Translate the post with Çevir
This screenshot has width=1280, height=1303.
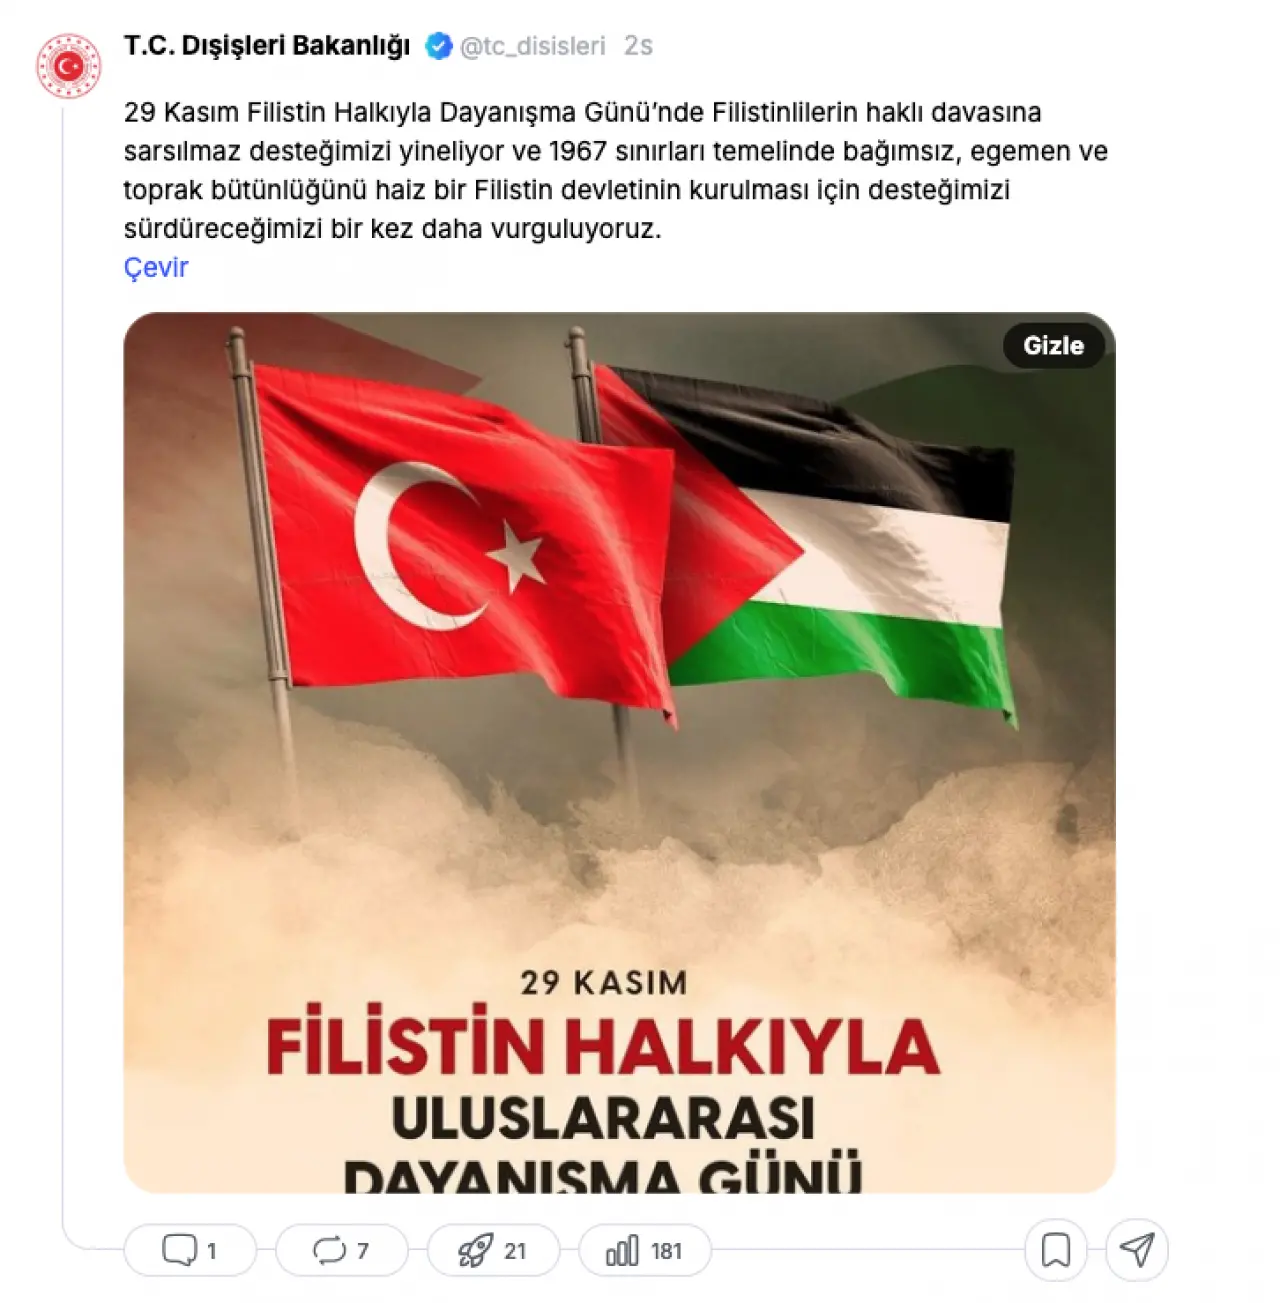(156, 267)
